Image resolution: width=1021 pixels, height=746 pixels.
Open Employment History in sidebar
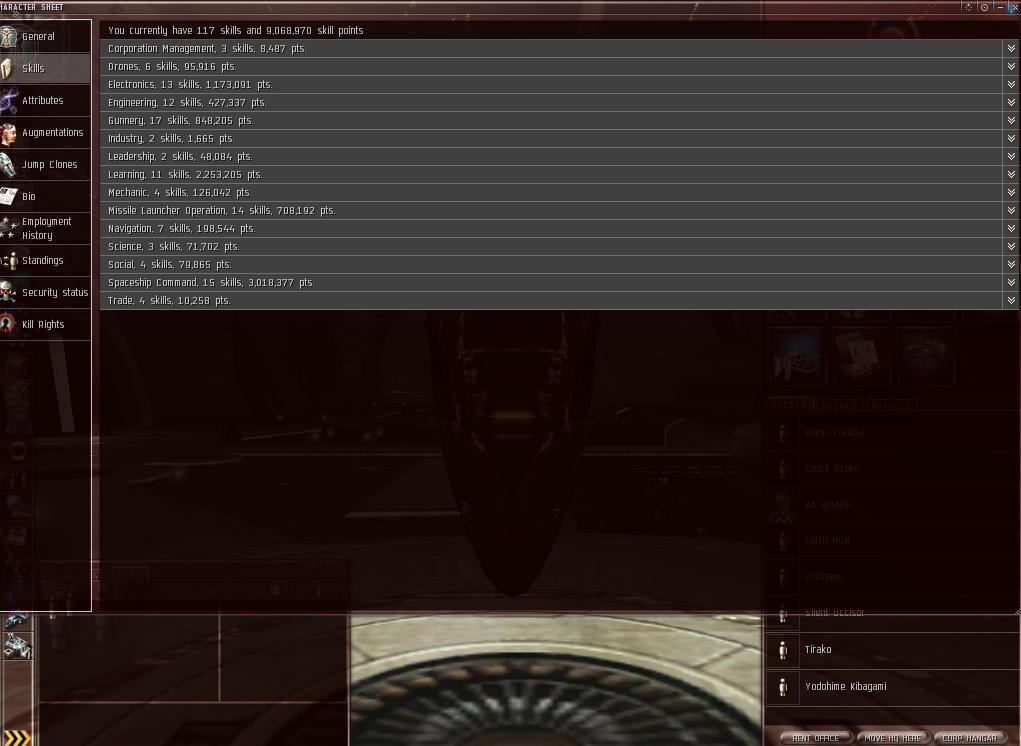point(45,228)
